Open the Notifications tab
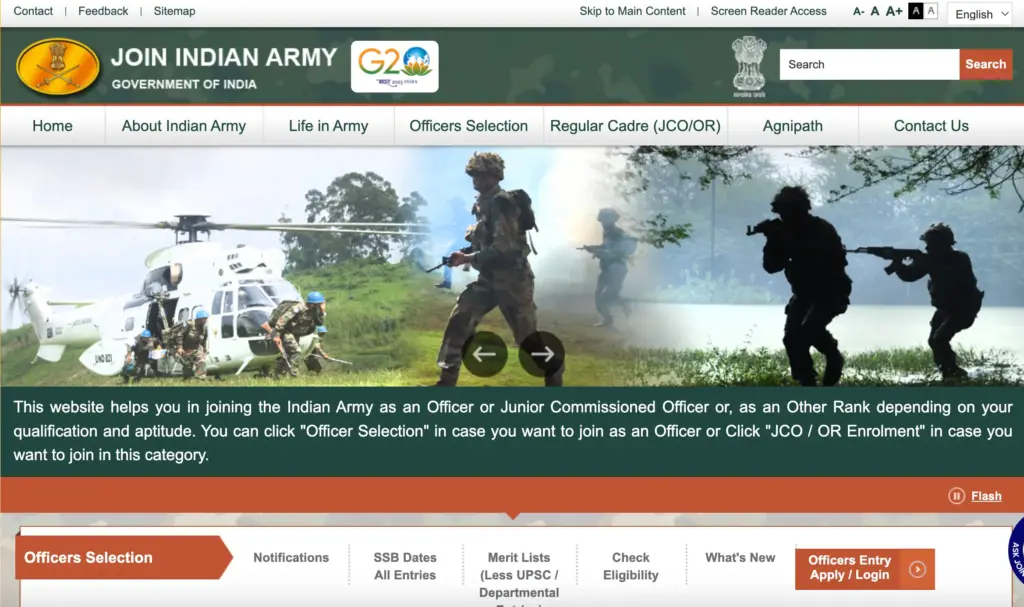 291,557
